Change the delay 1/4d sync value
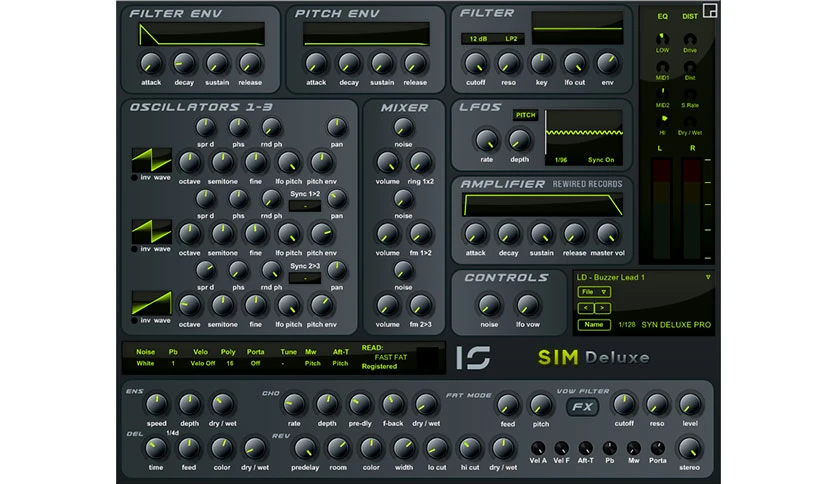The width and height of the screenshot is (836, 484). click(172, 433)
